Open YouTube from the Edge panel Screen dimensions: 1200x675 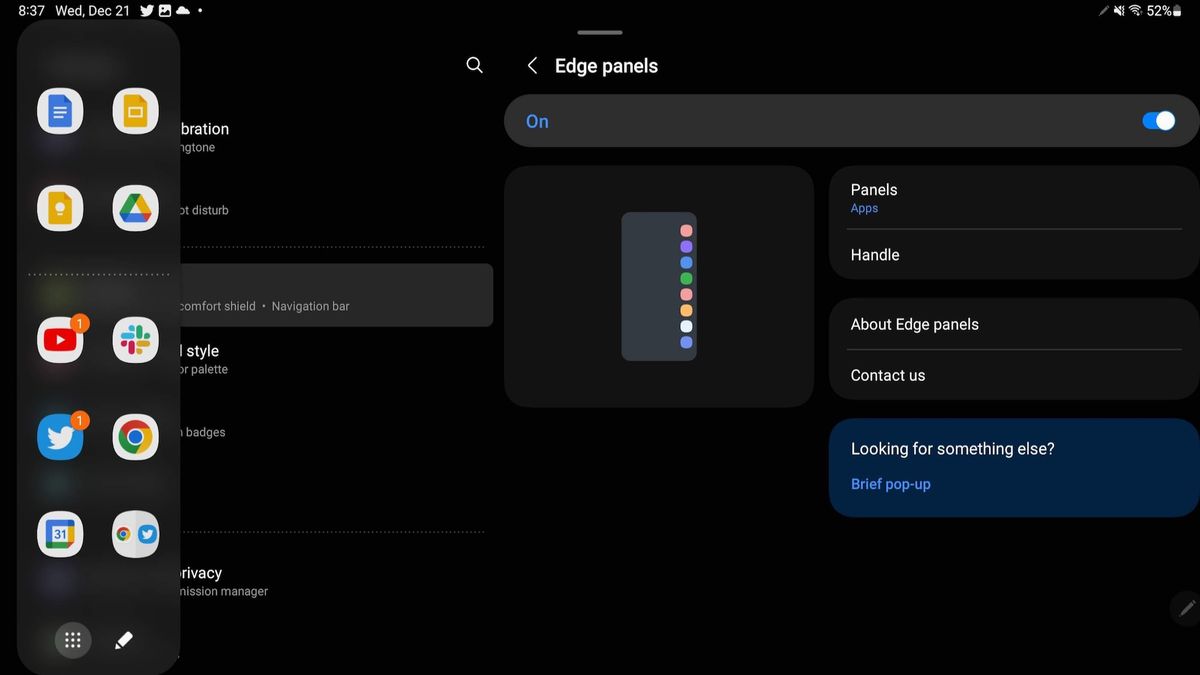coord(60,339)
